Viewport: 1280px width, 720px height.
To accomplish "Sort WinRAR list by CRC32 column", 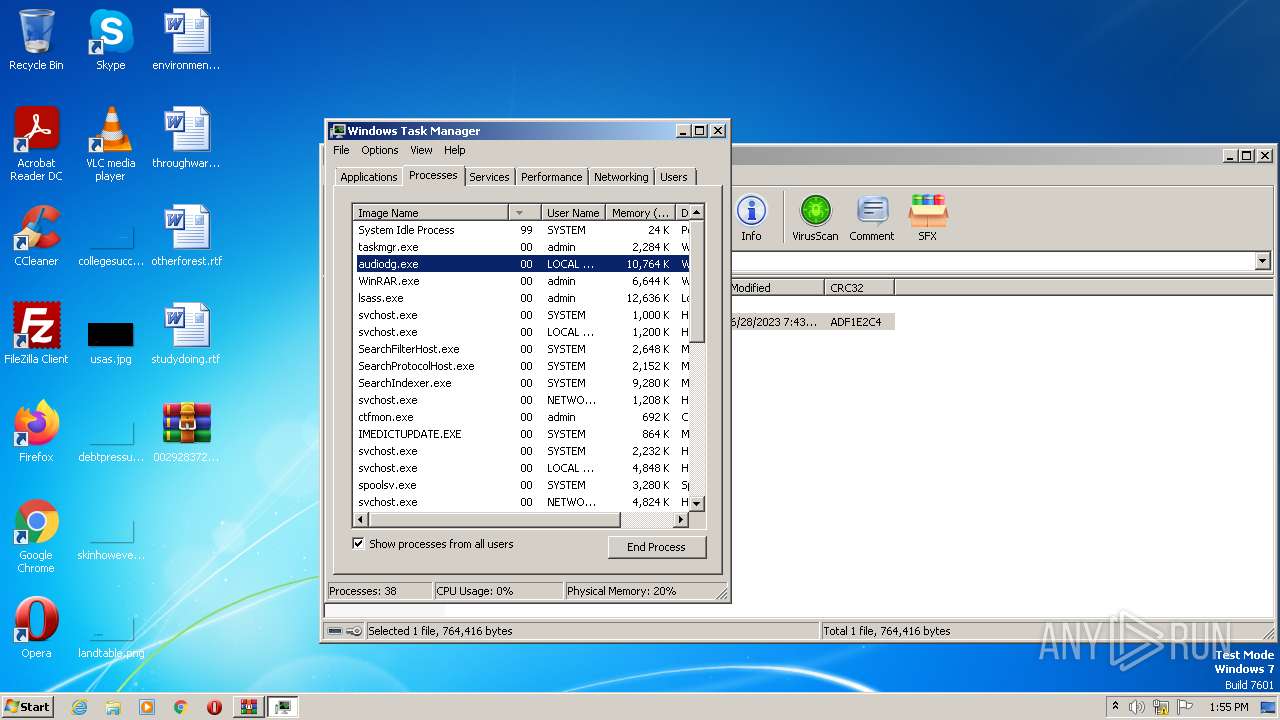I will (859, 288).
